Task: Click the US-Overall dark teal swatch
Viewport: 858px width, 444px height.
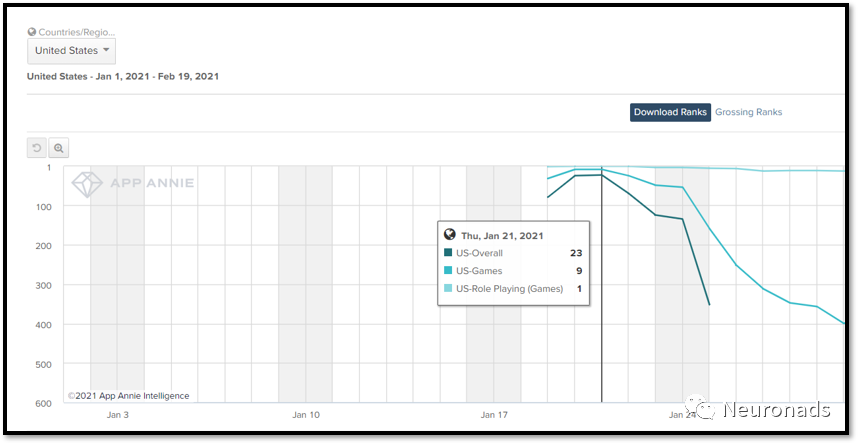Action: coord(449,253)
